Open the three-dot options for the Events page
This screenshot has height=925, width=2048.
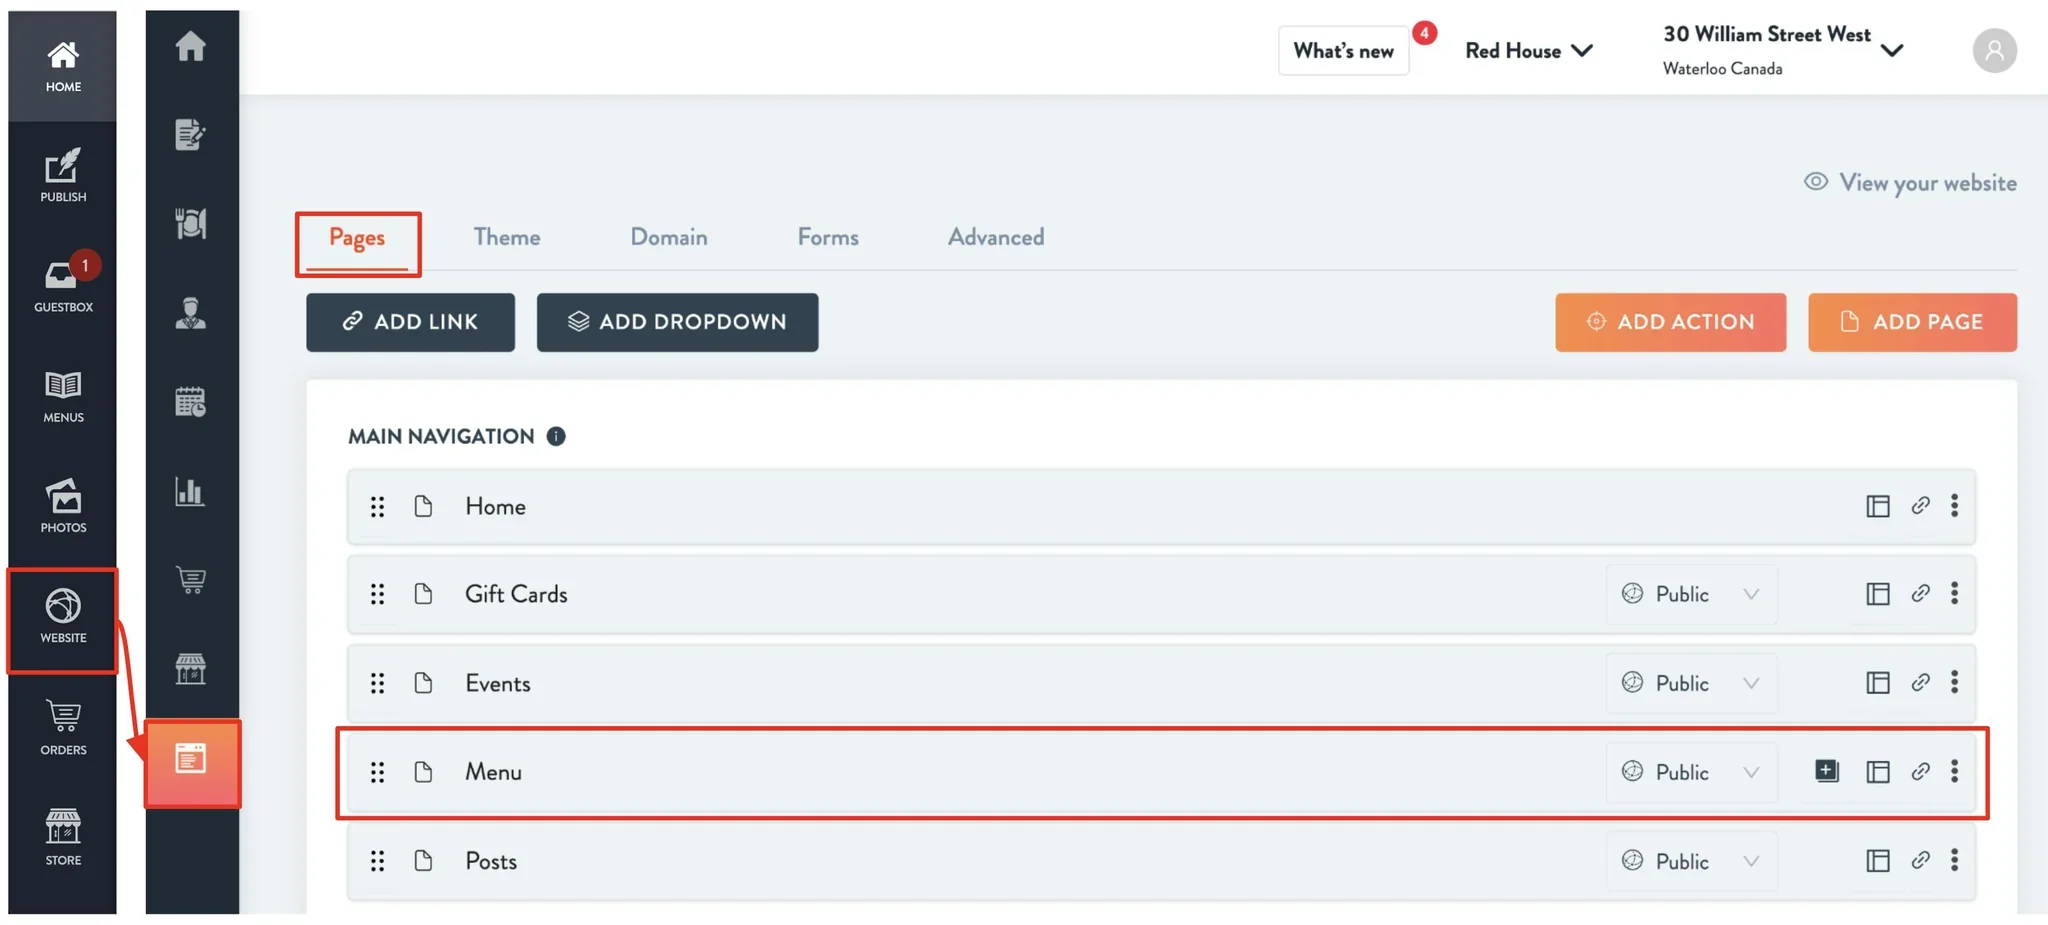click(x=1954, y=682)
